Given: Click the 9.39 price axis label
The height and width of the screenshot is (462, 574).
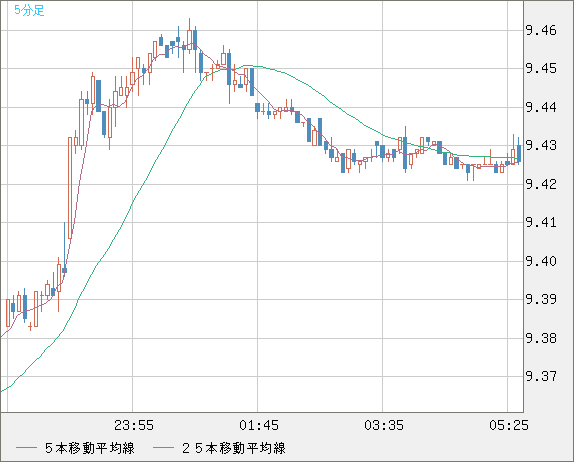Looking at the screenshot, I should click(x=541, y=299).
